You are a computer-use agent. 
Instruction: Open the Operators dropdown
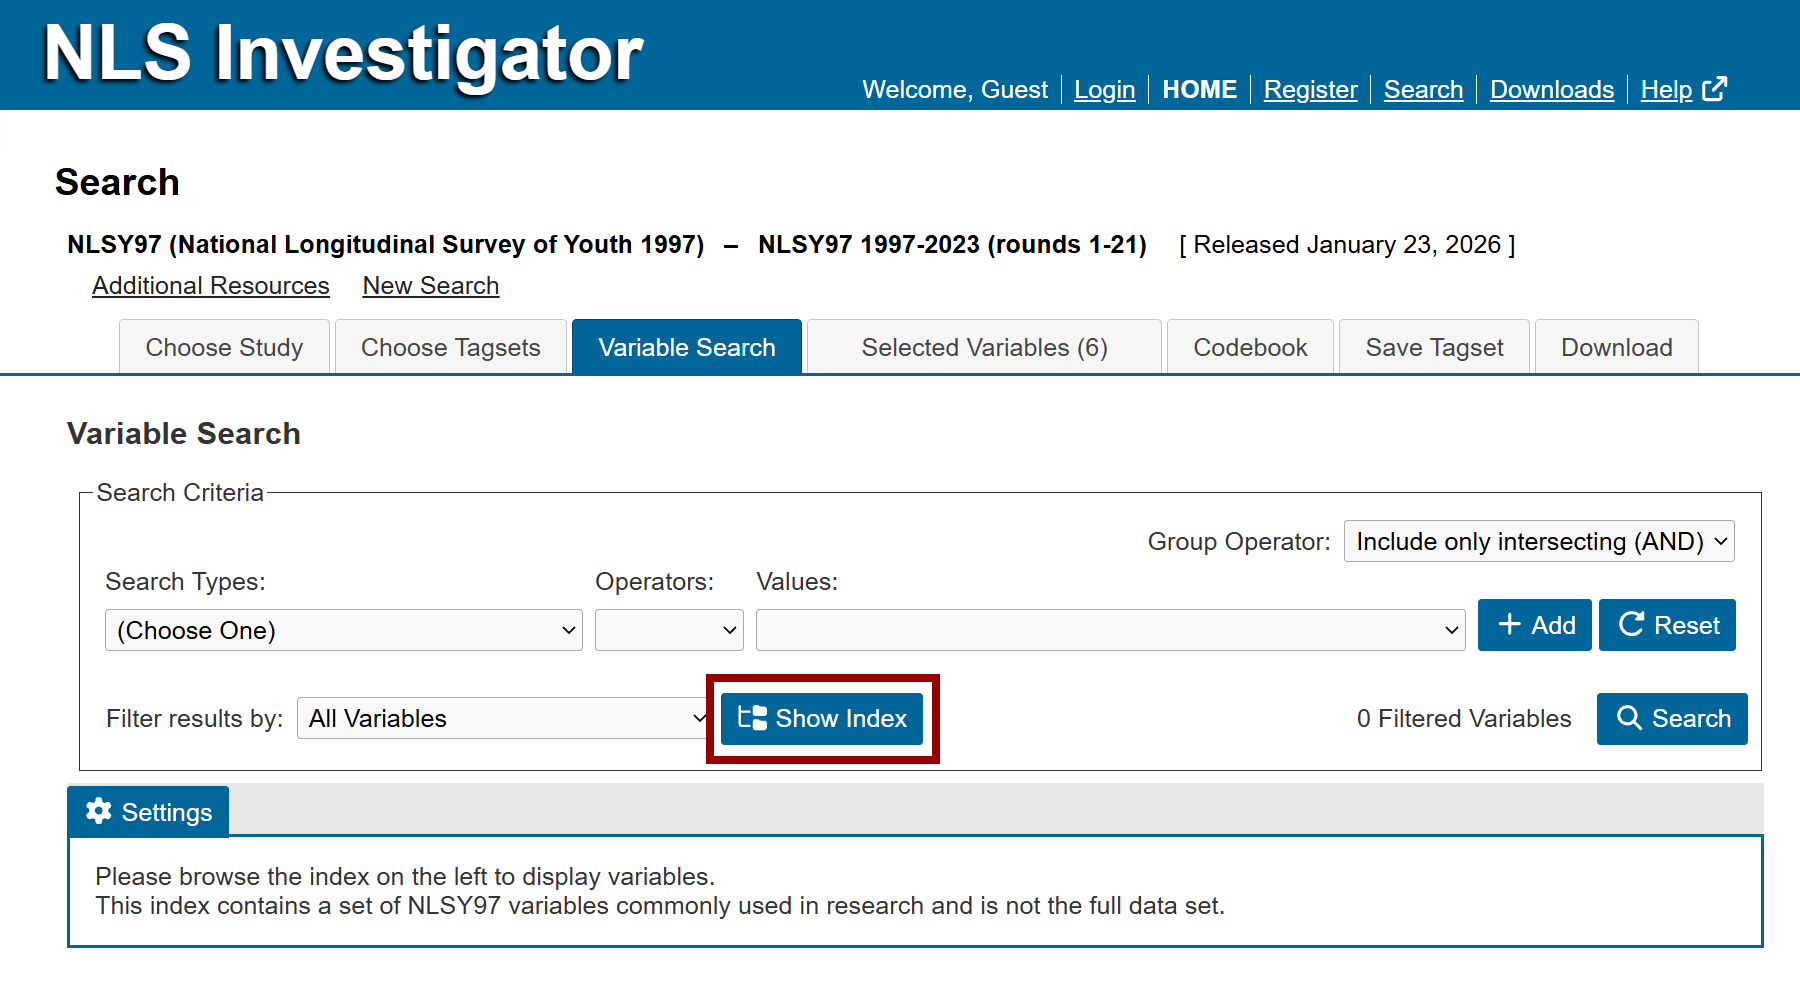point(669,630)
